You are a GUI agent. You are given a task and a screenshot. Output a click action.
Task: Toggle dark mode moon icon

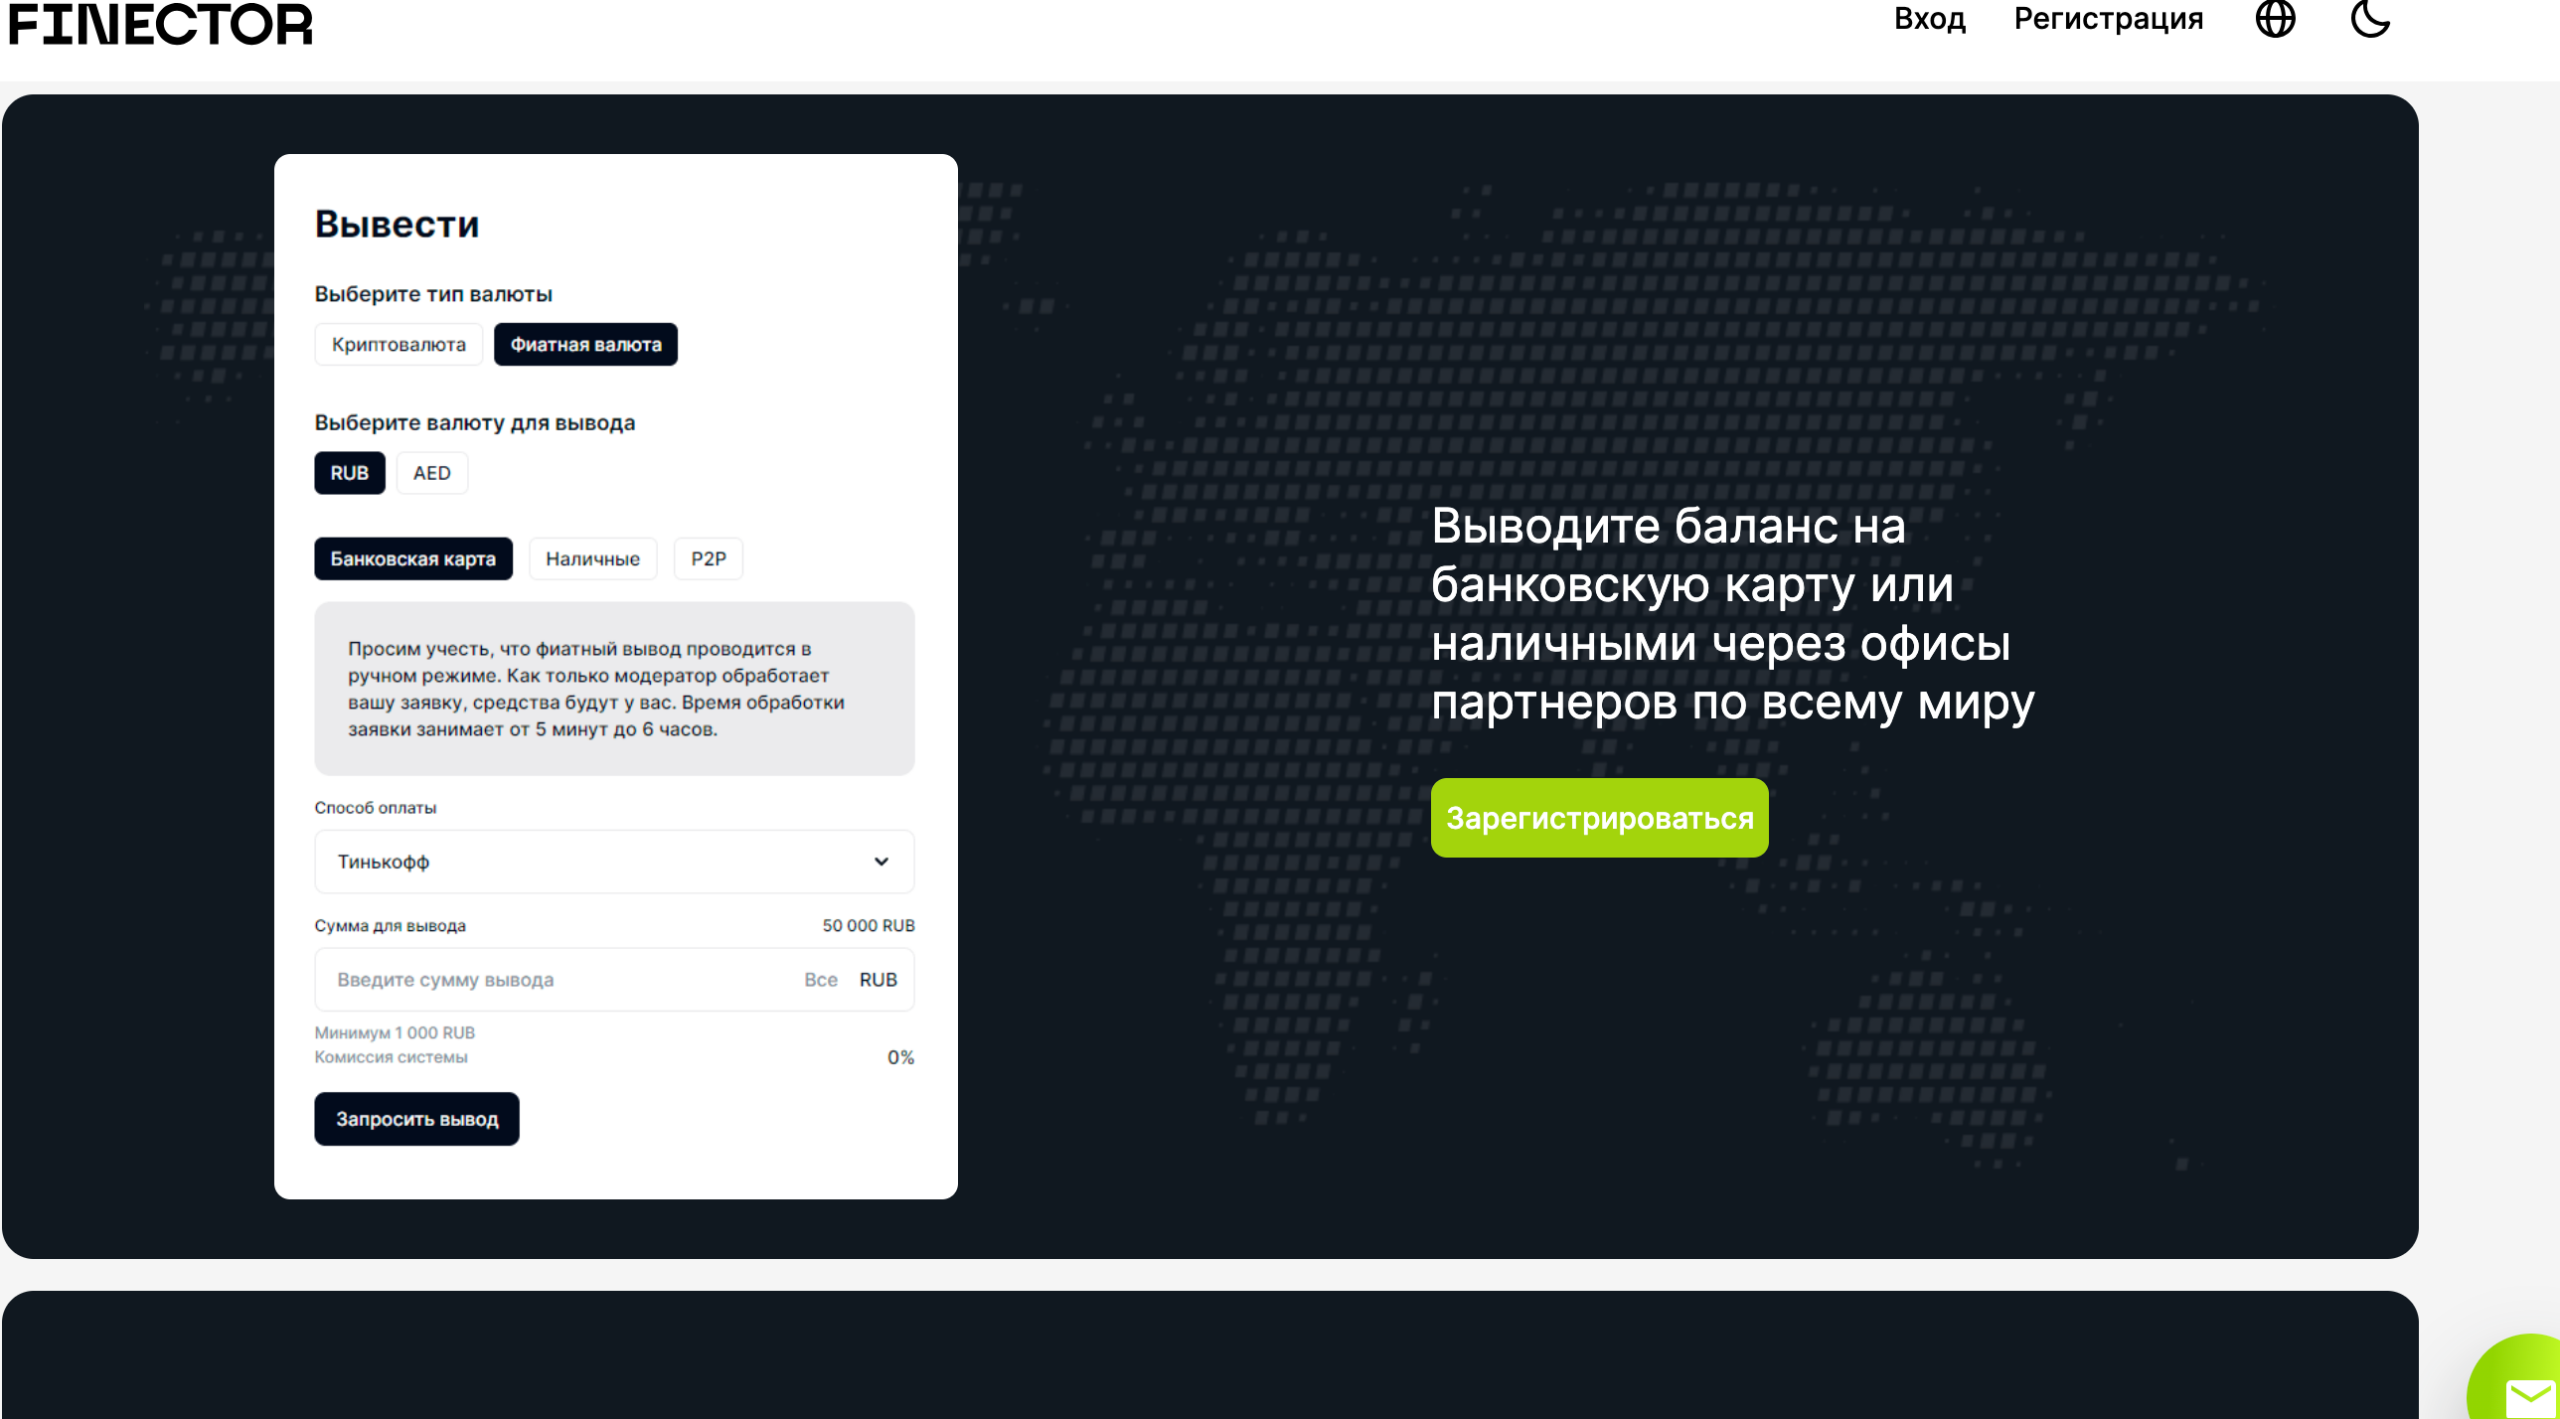[x=2369, y=19]
